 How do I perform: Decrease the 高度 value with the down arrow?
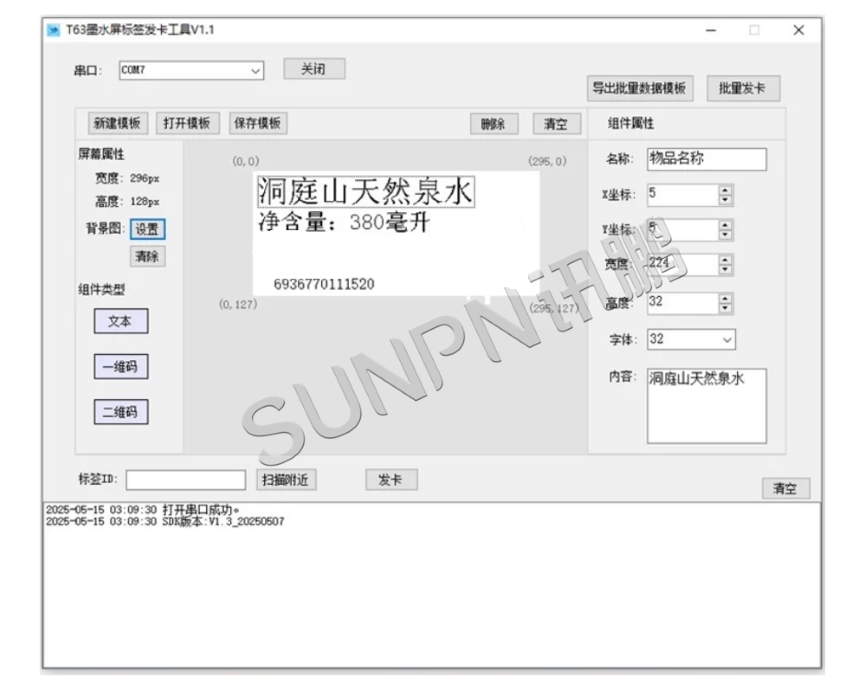[725, 308]
